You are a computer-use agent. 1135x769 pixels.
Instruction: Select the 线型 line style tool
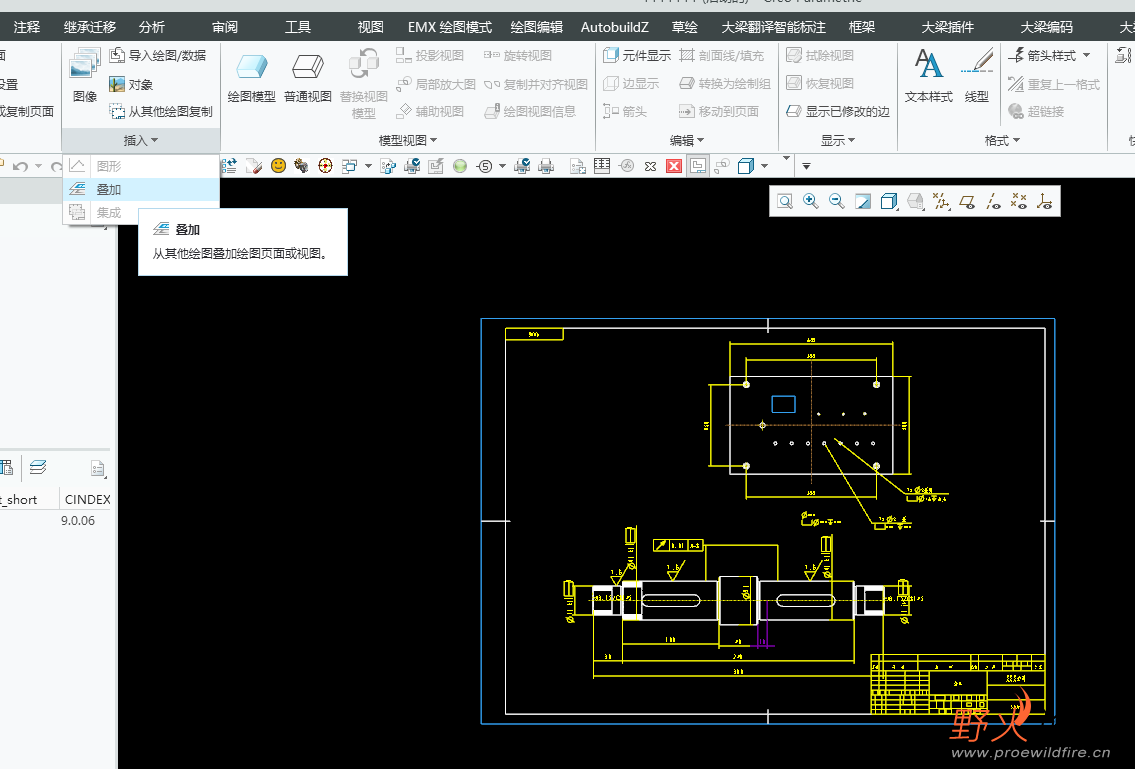coord(977,66)
